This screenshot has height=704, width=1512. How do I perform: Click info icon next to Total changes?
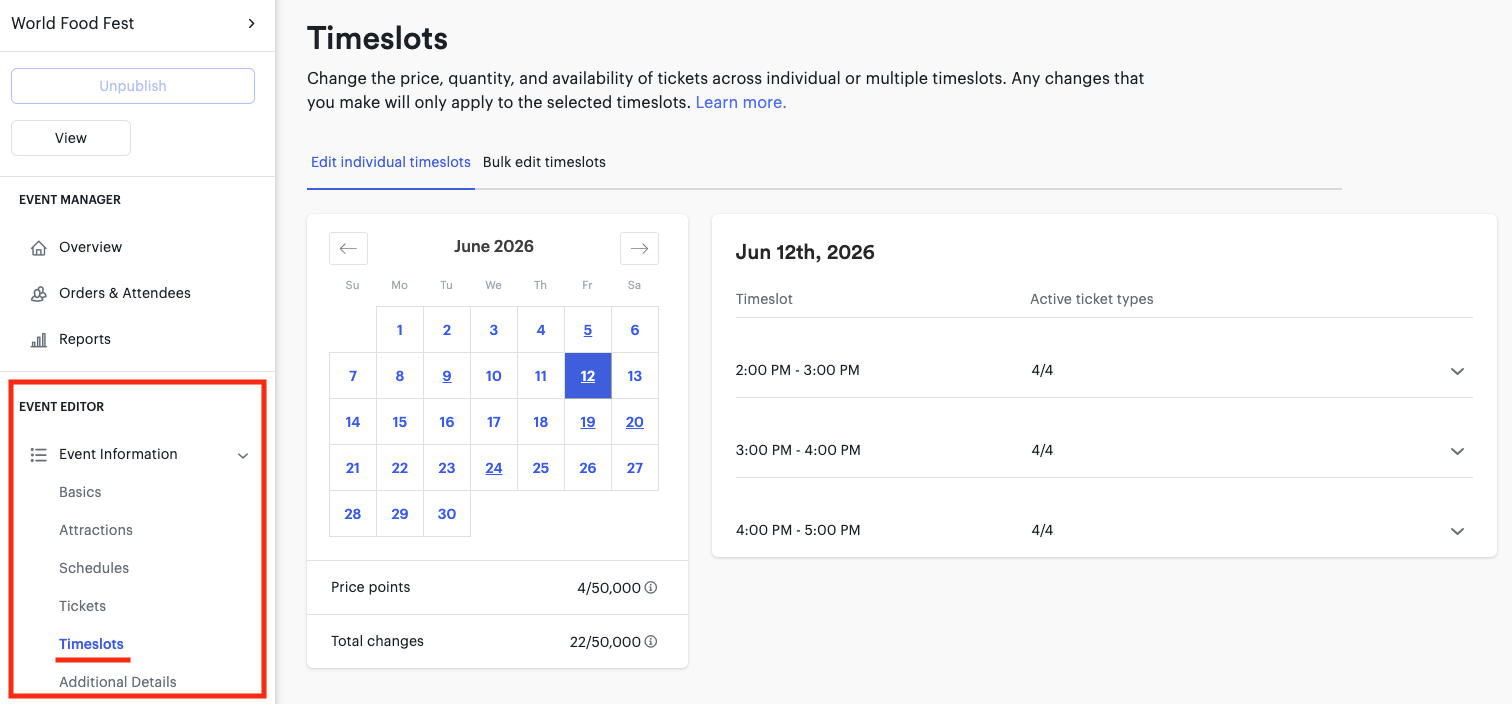(x=651, y=642)
